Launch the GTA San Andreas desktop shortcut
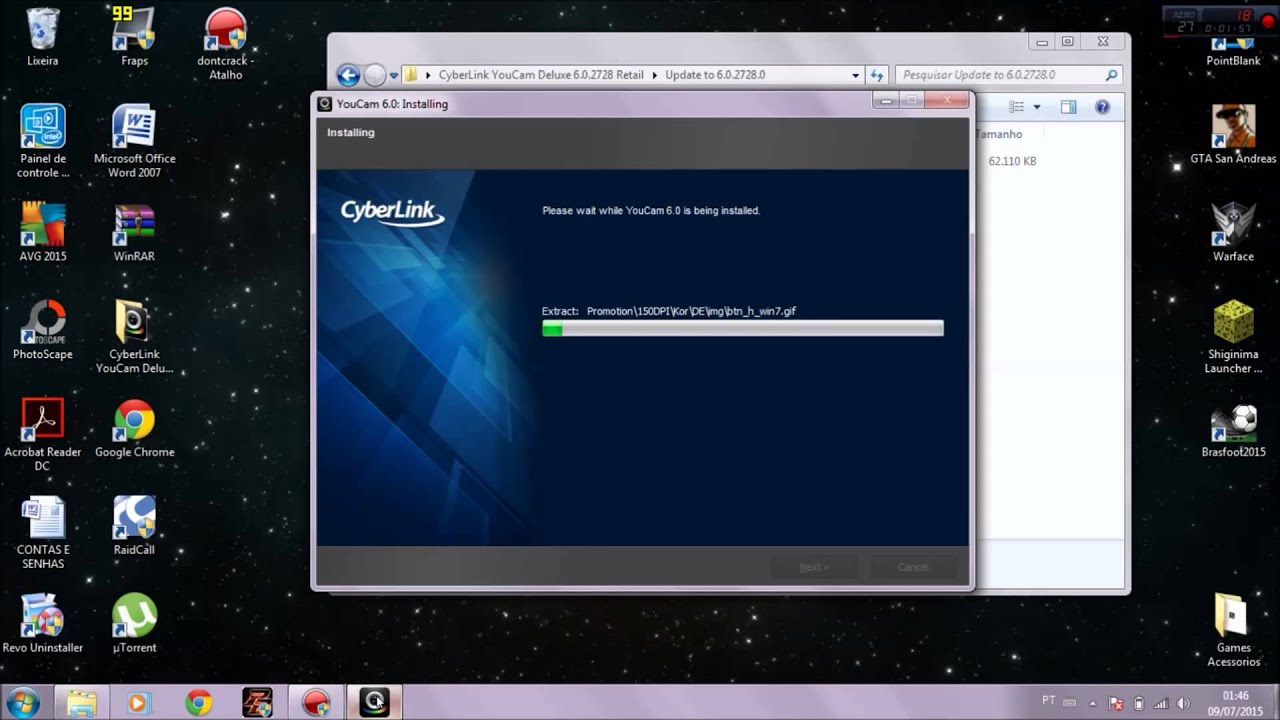 1233,135
